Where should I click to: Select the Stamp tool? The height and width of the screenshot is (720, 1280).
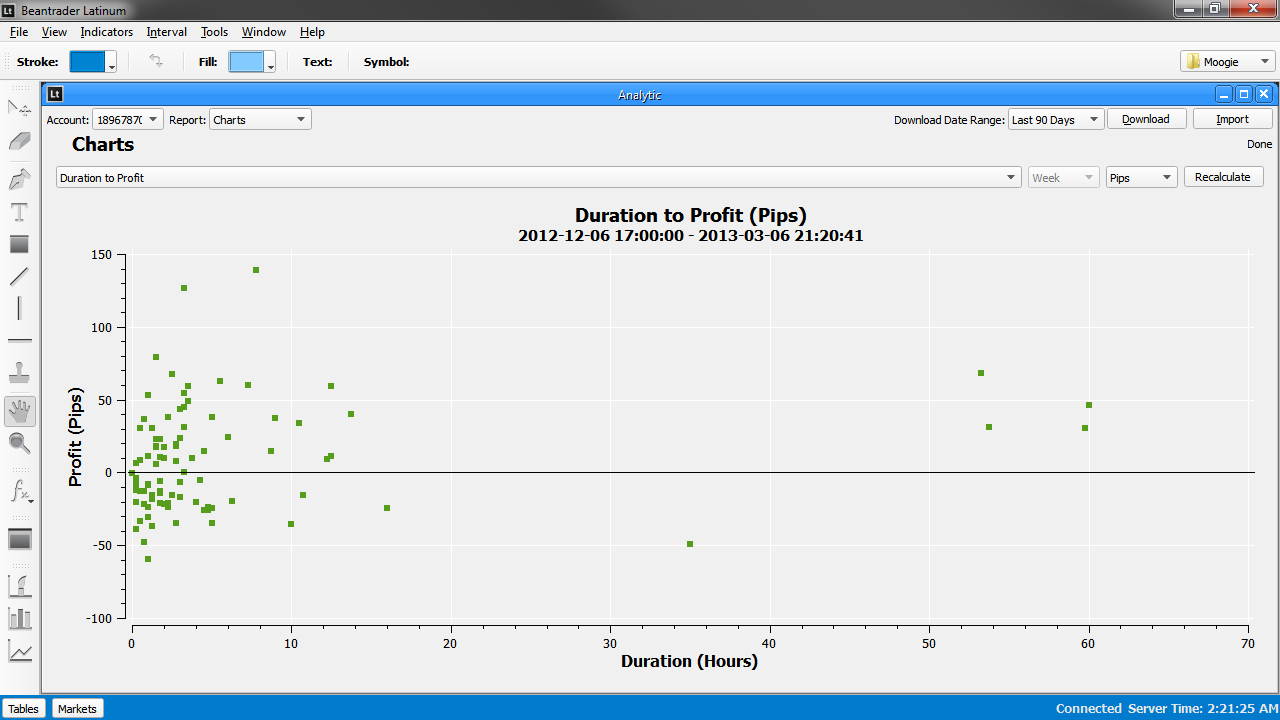20,373
